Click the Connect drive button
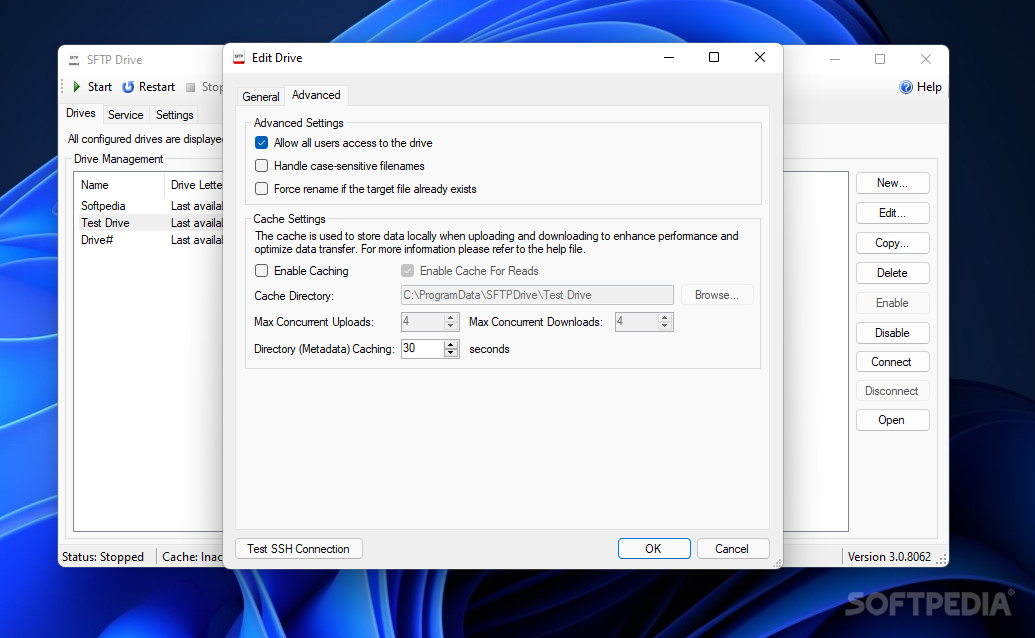Viewport: 1035px width, 638px height. [x=892, y=362]
